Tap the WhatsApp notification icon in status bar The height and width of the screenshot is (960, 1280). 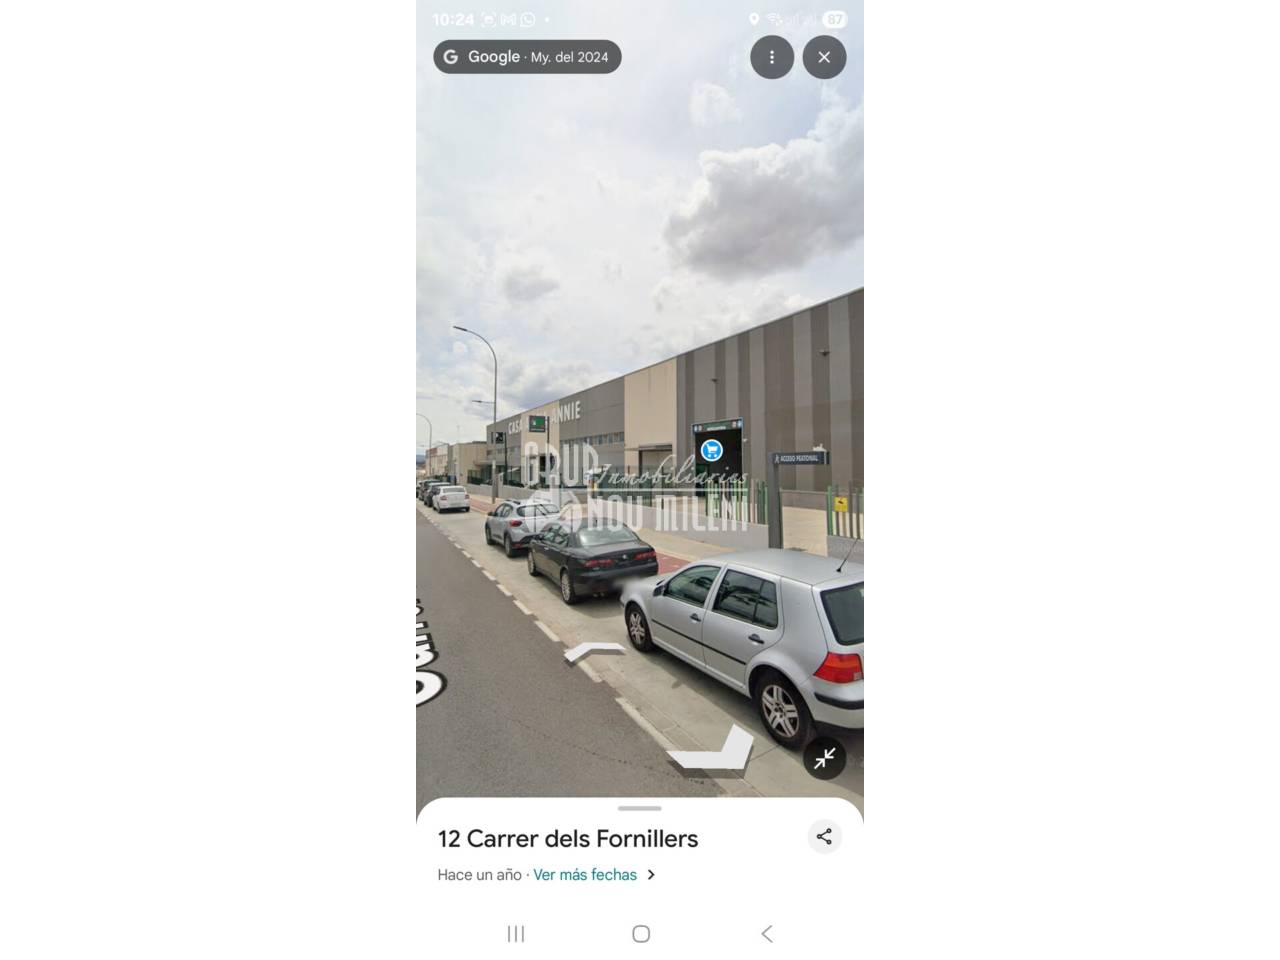tap(528, 19)
